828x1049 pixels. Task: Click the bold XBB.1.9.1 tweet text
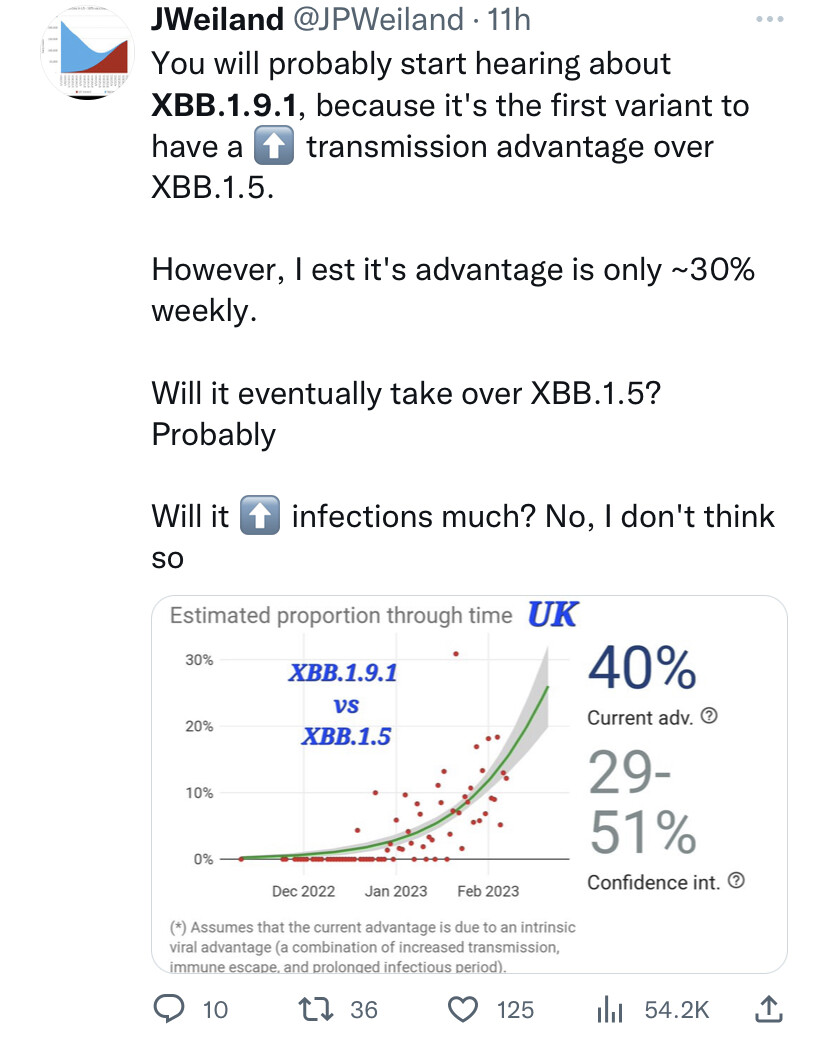point(223,105)
